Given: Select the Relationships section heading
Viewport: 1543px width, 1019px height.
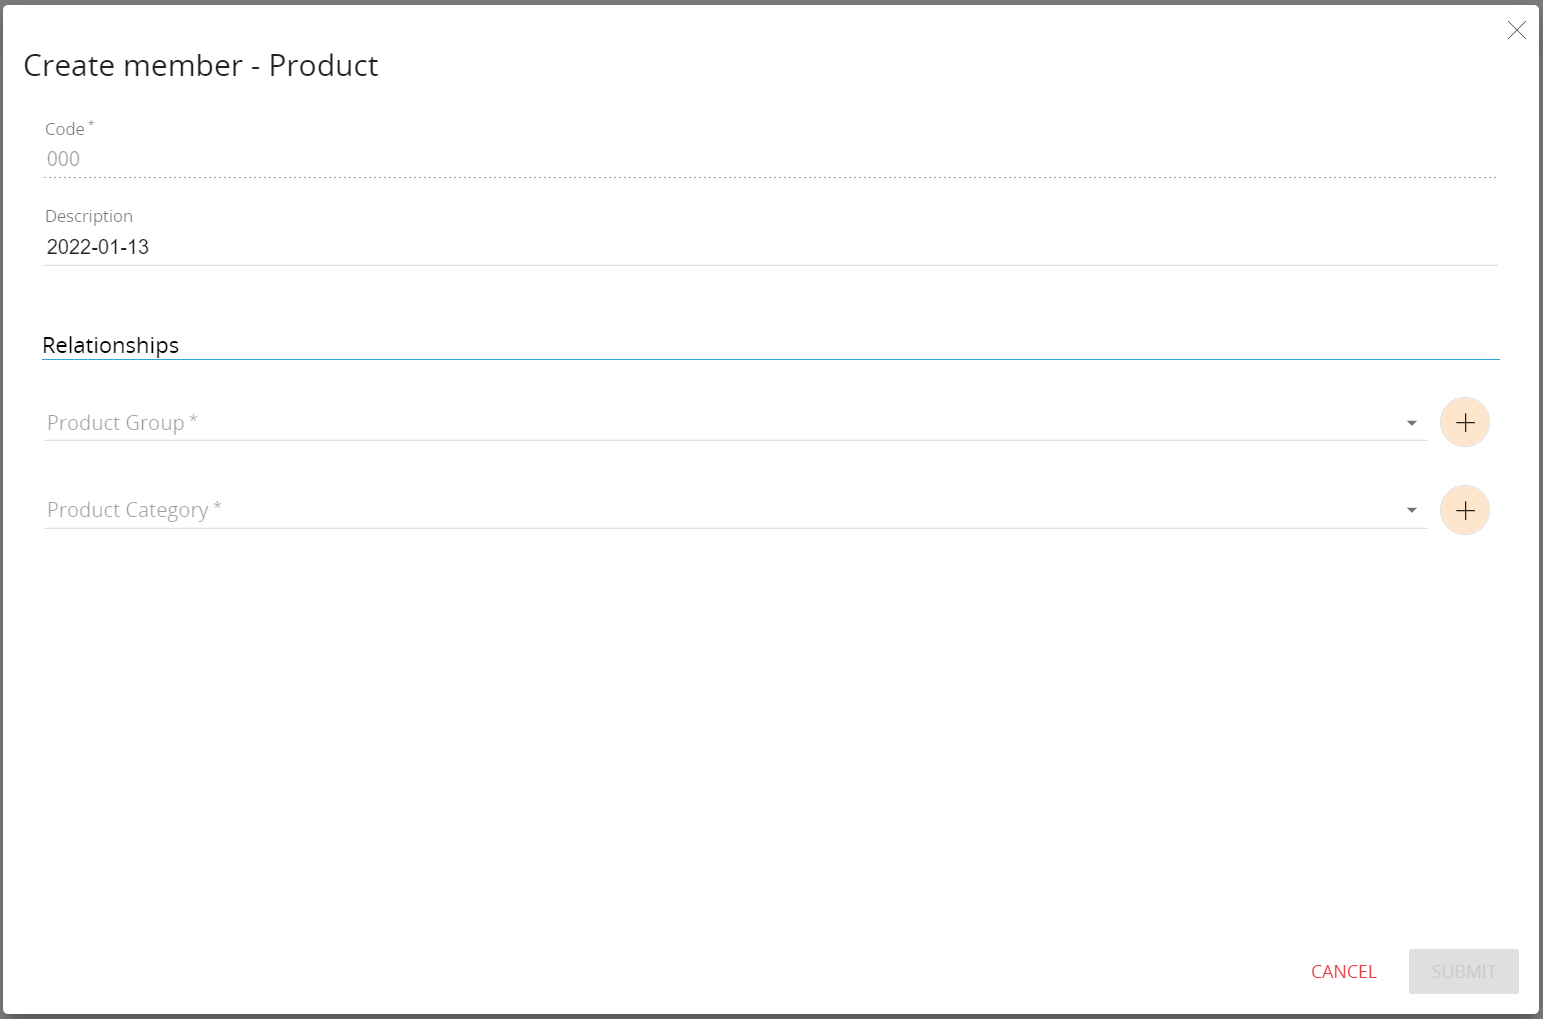Looking at the screenshot, I should point(111,345).
